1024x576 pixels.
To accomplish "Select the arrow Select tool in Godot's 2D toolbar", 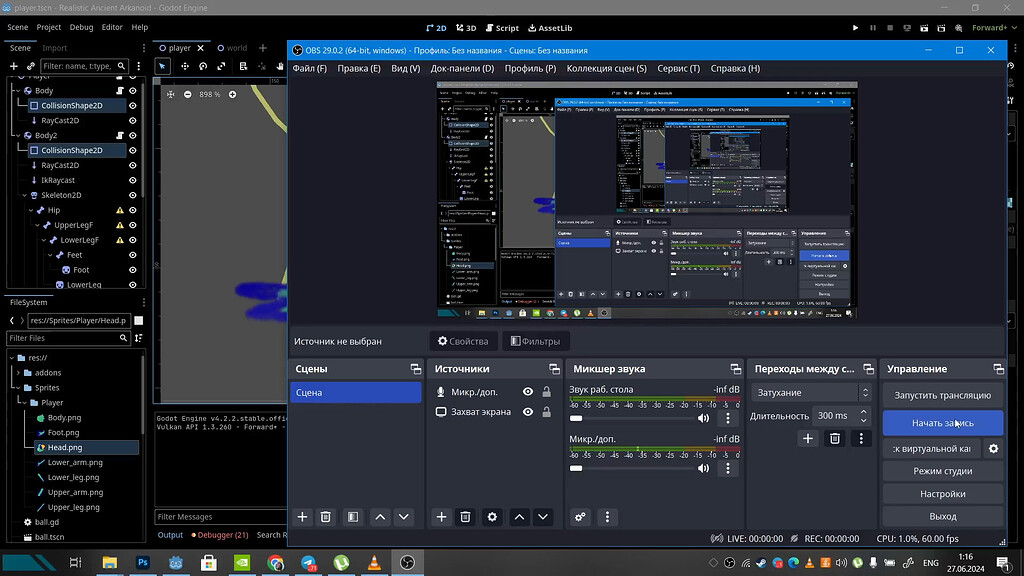I will [161, 68].
